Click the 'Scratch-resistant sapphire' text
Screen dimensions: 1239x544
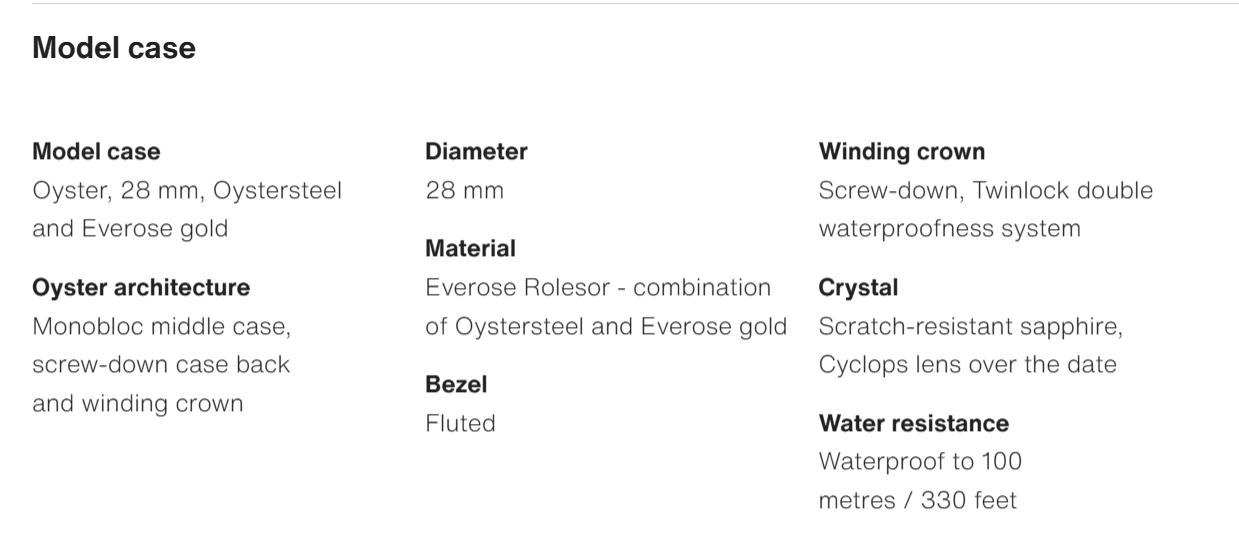click(971, 326)
